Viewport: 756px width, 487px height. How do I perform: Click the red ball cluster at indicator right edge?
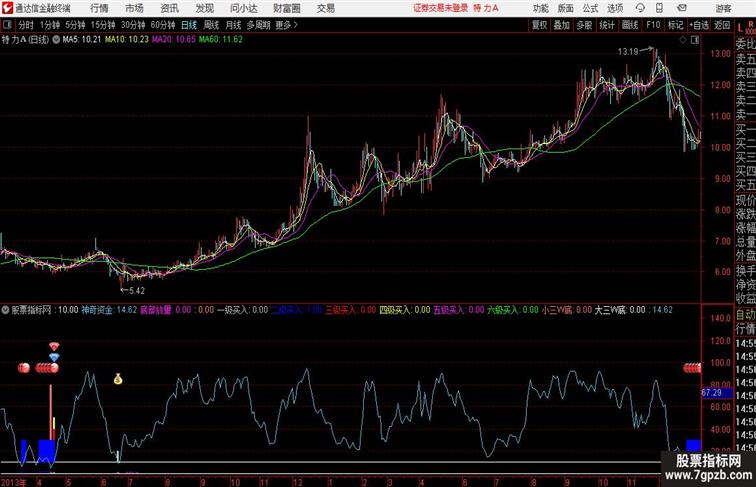point(692,368)
